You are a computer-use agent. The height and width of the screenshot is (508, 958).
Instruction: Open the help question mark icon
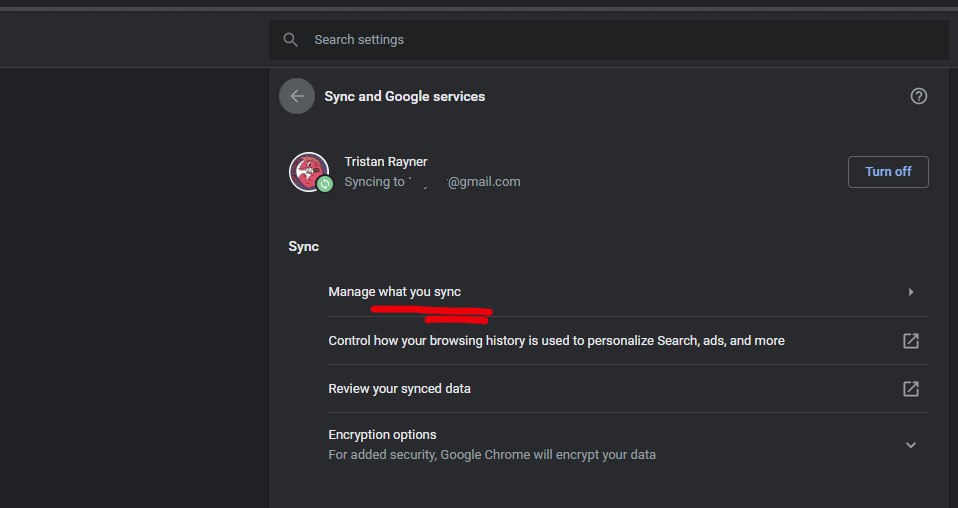coord(919,97)
